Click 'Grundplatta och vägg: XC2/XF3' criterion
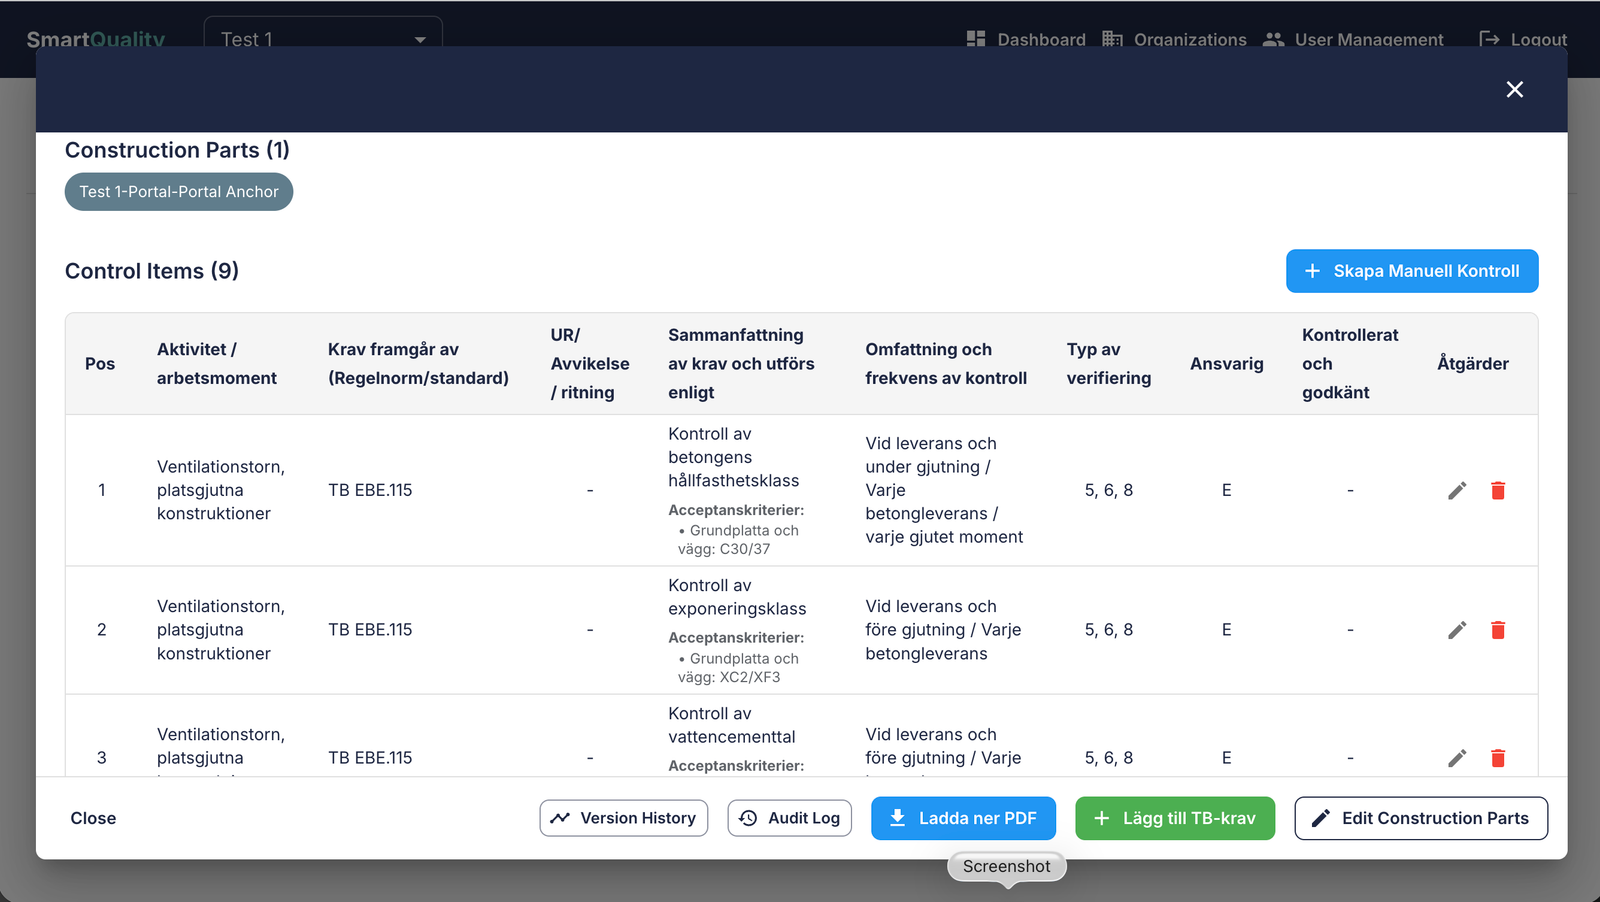1600x902 pixels. (739, 668)
